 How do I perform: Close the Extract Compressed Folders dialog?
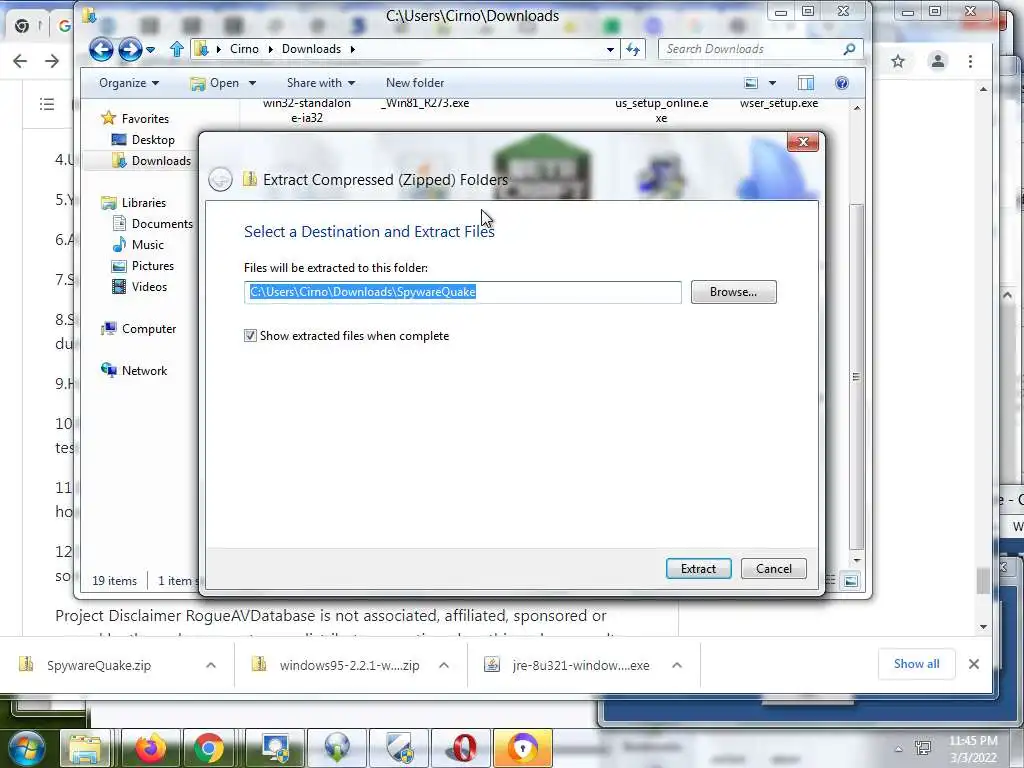803,142
